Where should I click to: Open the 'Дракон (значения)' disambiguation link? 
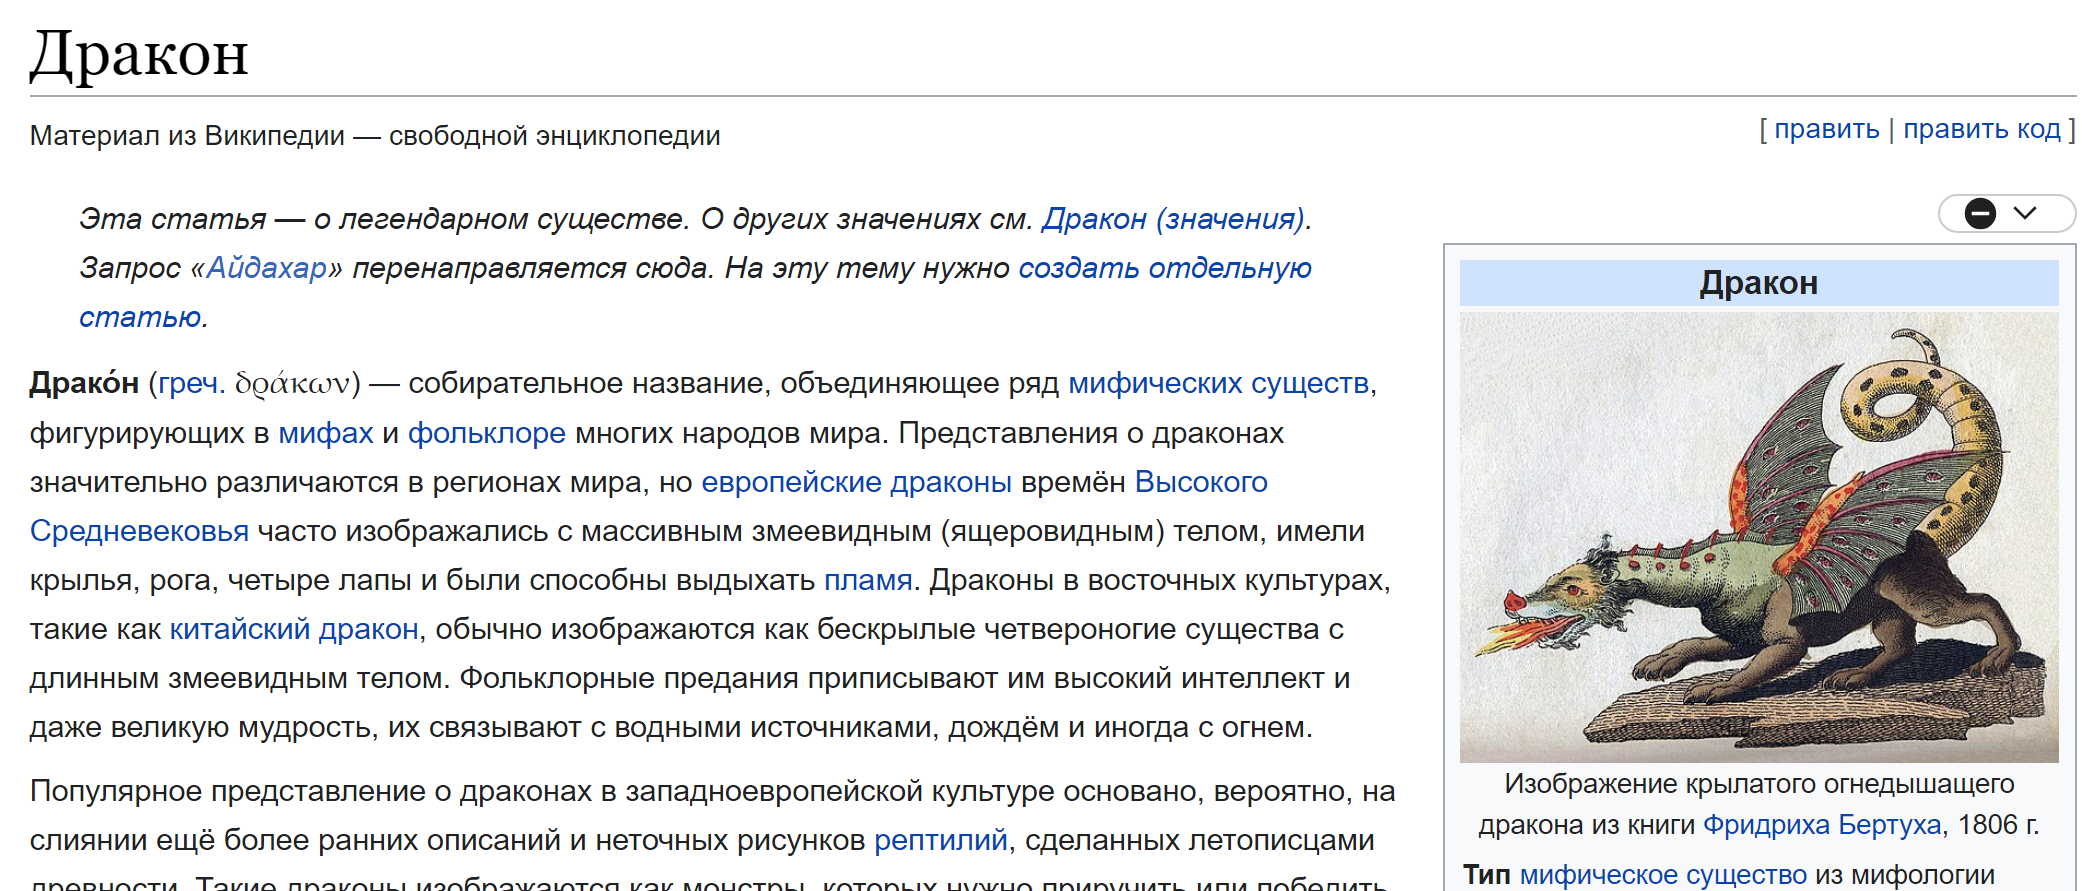point(1173,218)
